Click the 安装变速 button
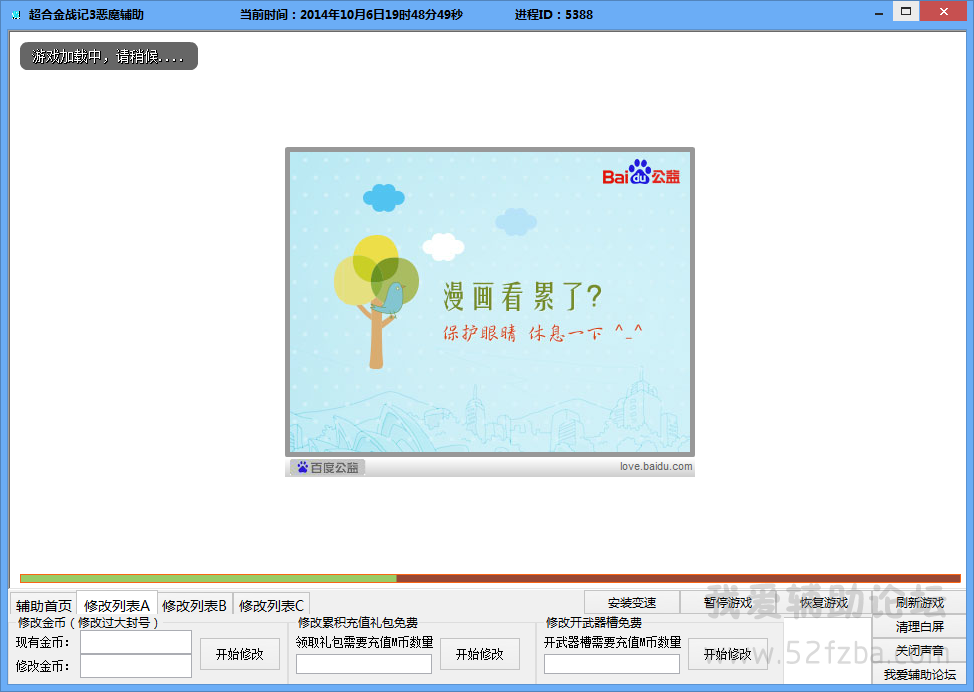Image resolution: width=974 pixels, height=692 pixels. coord(632,602)
